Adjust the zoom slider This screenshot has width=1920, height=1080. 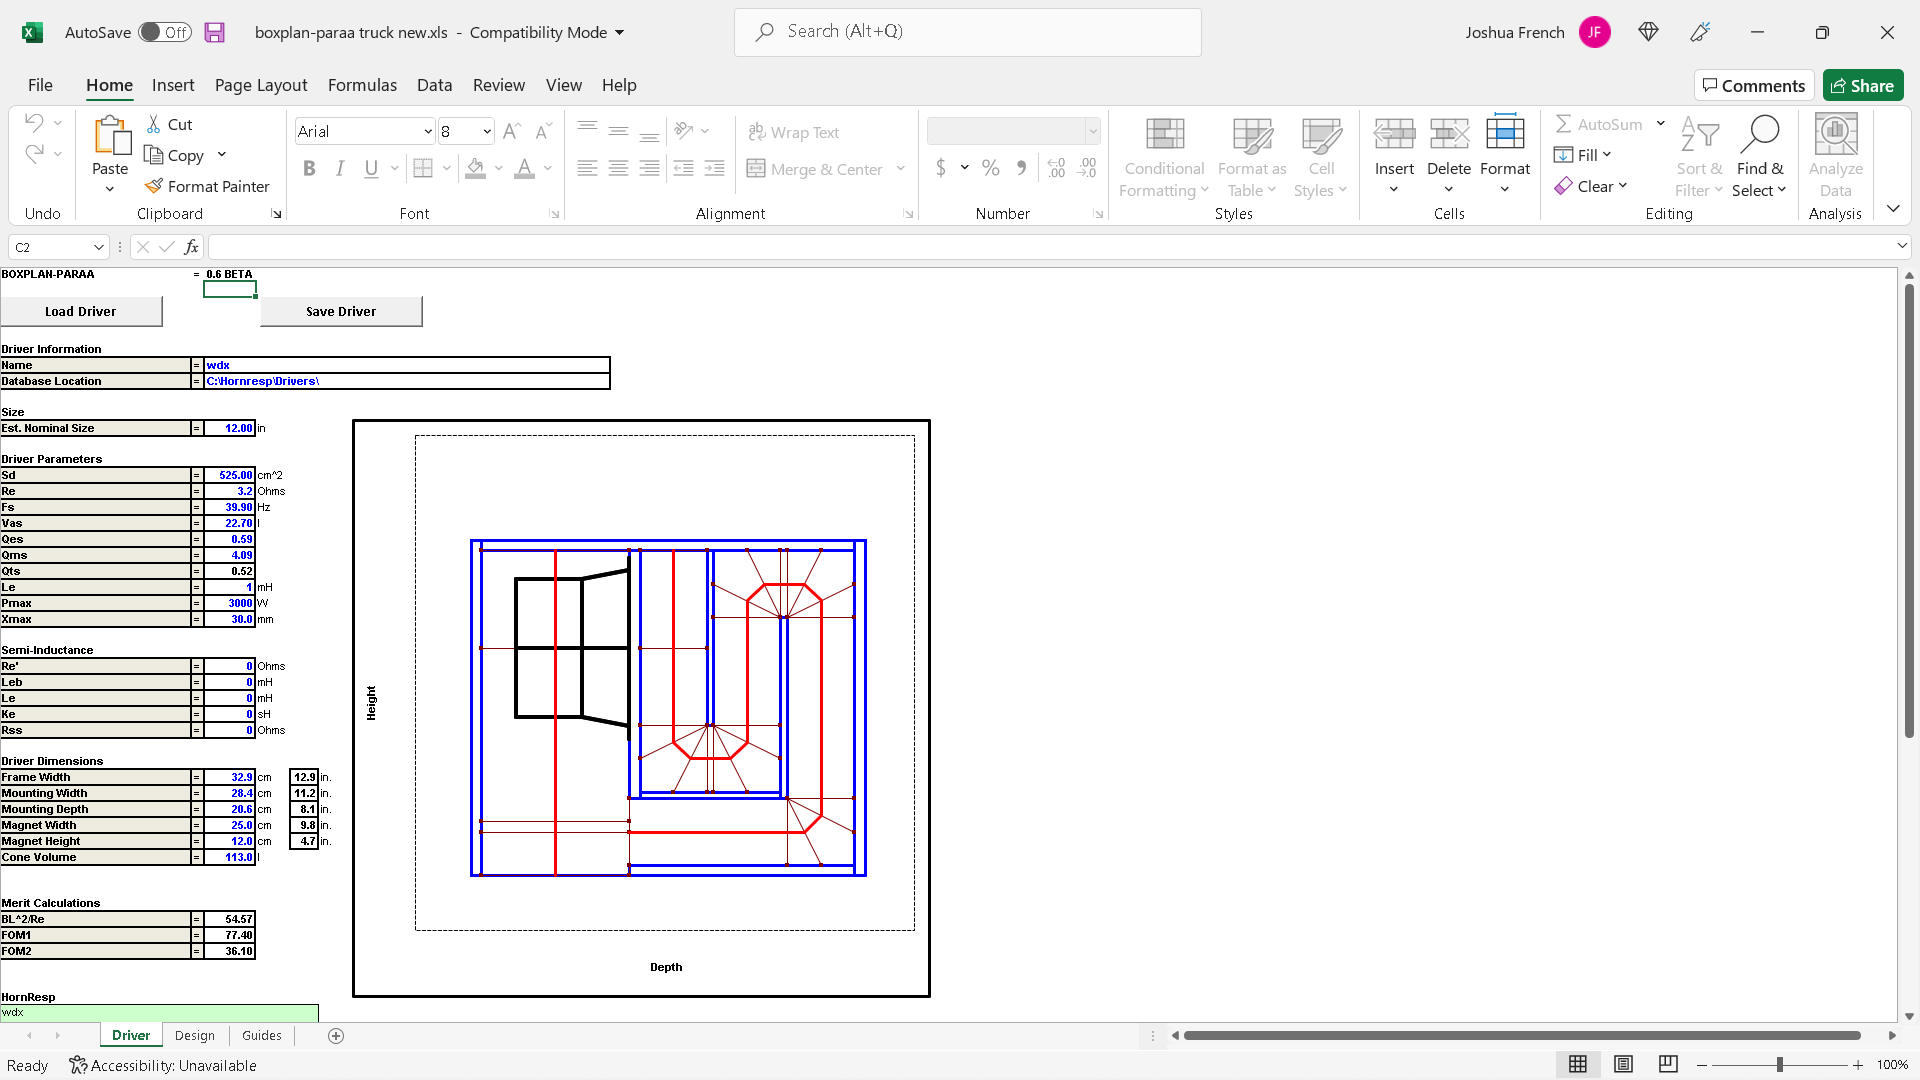pos(1779,1064)
